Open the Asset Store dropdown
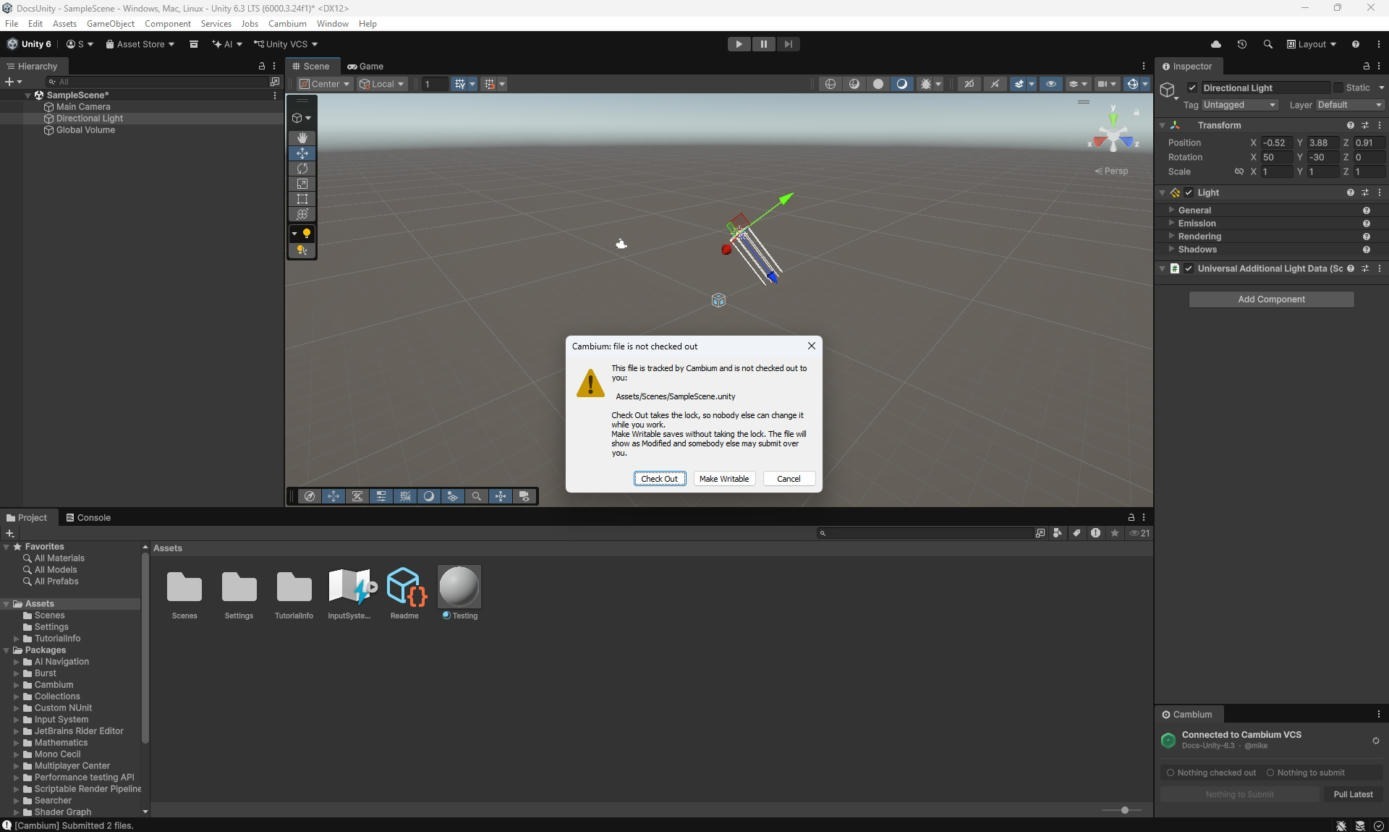1389x832 pixels. point(140,44)
